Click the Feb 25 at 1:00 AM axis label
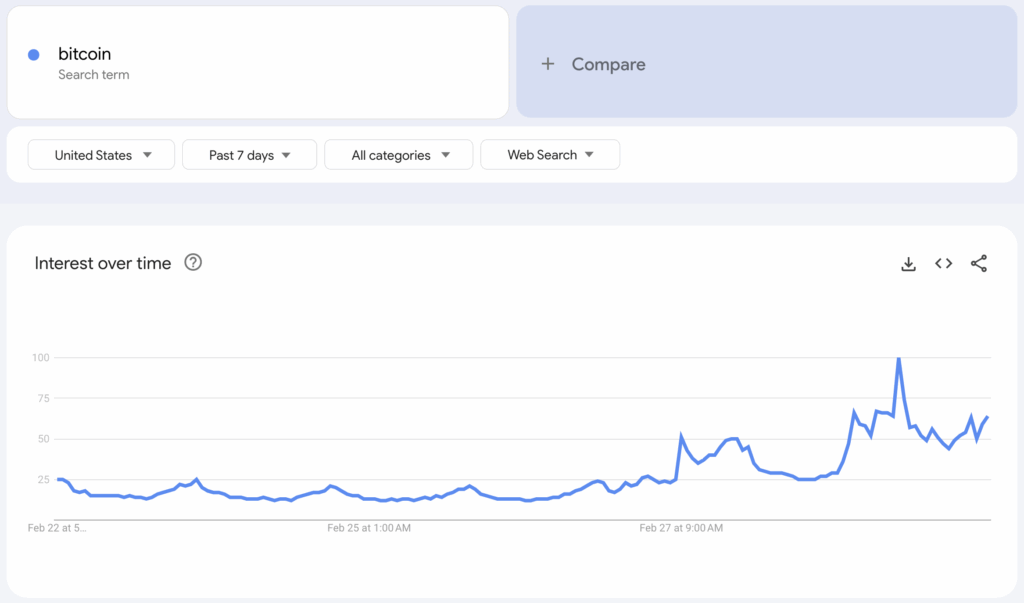 370,528
